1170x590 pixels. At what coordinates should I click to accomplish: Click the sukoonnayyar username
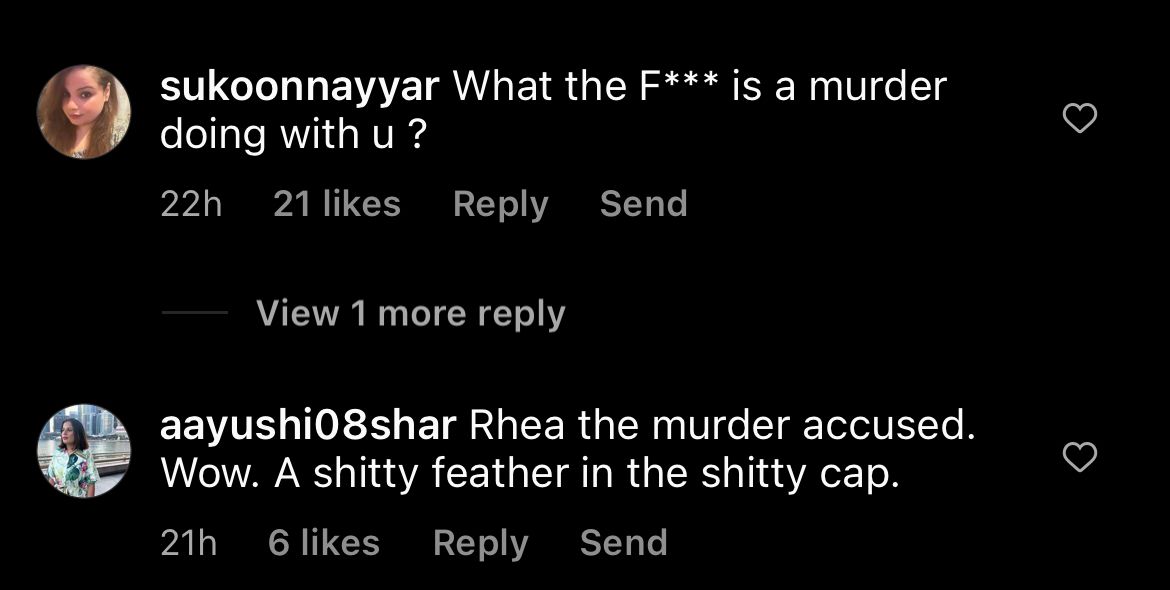[x=299, y=87]
